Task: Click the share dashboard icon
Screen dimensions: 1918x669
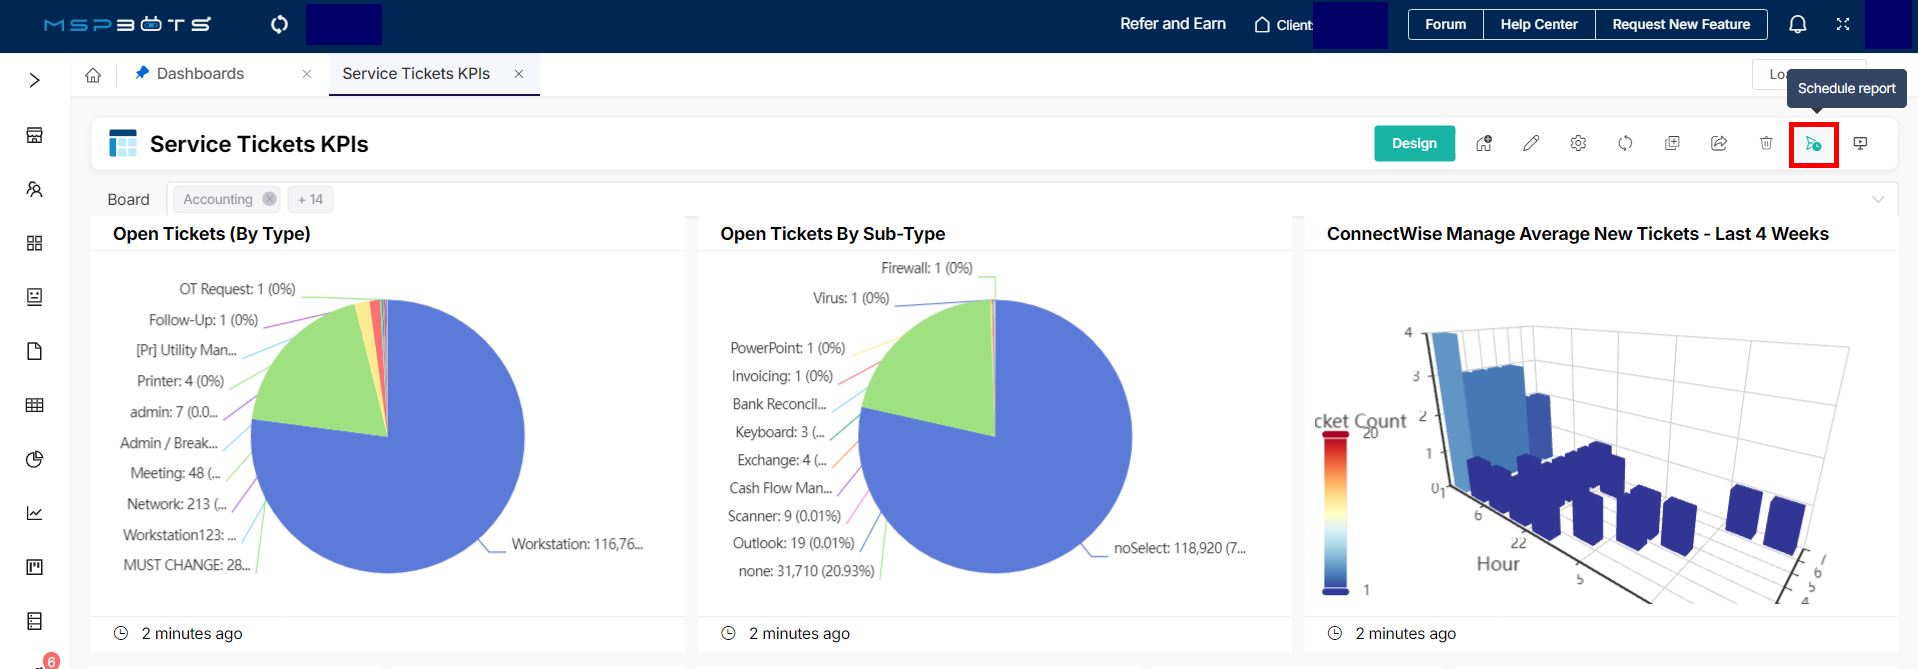Action: click(1719, 144)
